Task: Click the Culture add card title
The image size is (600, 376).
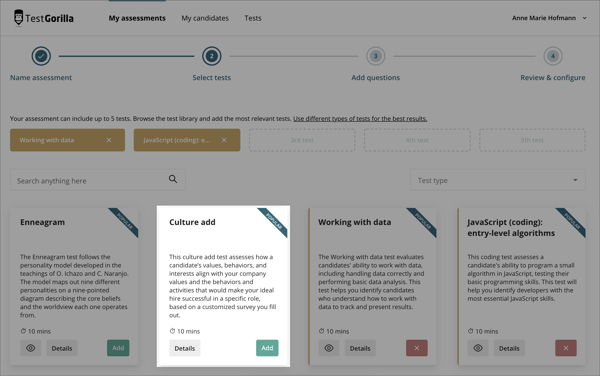Action: pyautogui.click(x=192, y=222)
